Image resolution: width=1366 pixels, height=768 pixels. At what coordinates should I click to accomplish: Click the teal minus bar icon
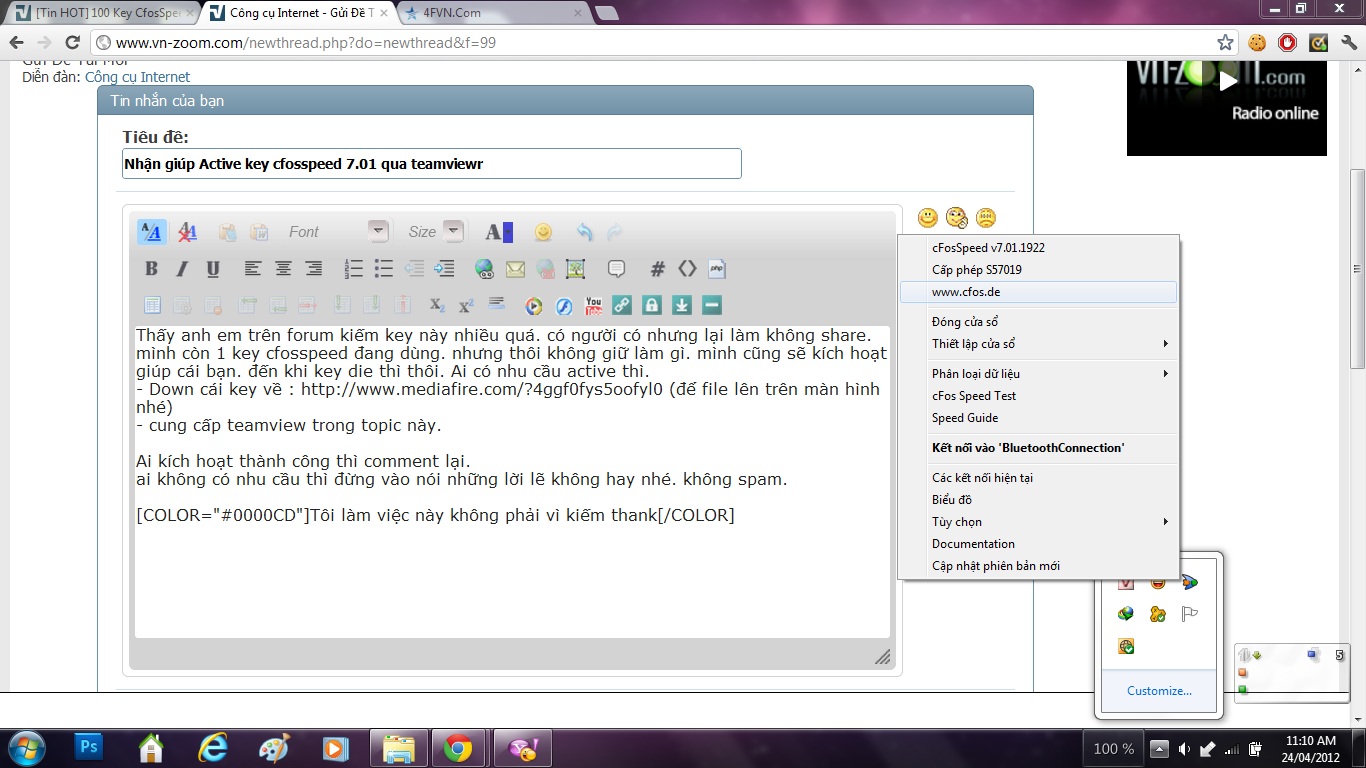pyautogui.click(x=712, y=305)
